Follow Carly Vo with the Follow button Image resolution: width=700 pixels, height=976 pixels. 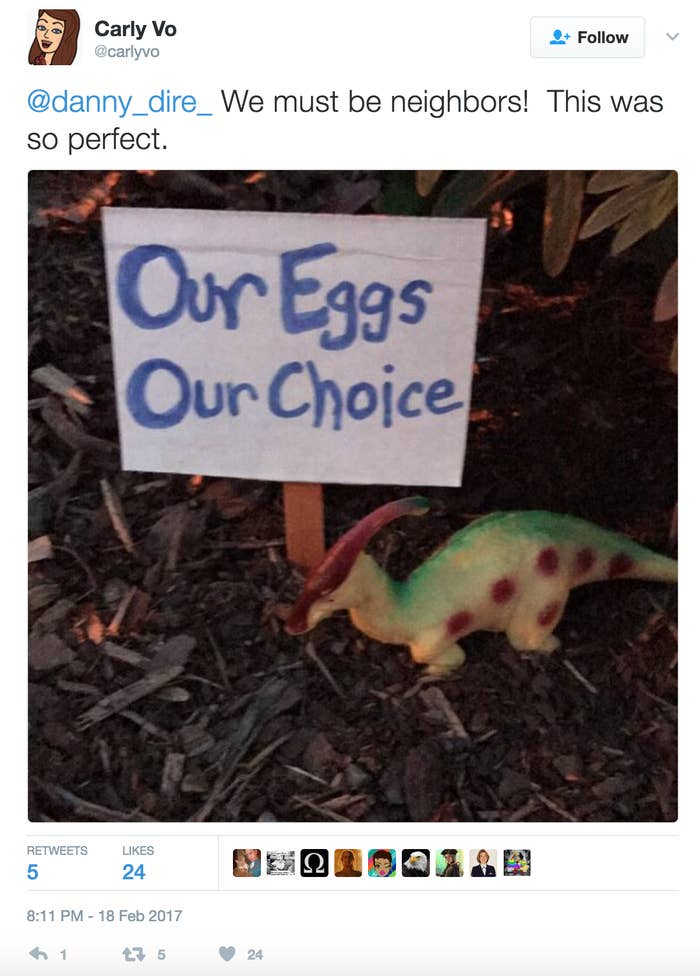click(587, 37)
